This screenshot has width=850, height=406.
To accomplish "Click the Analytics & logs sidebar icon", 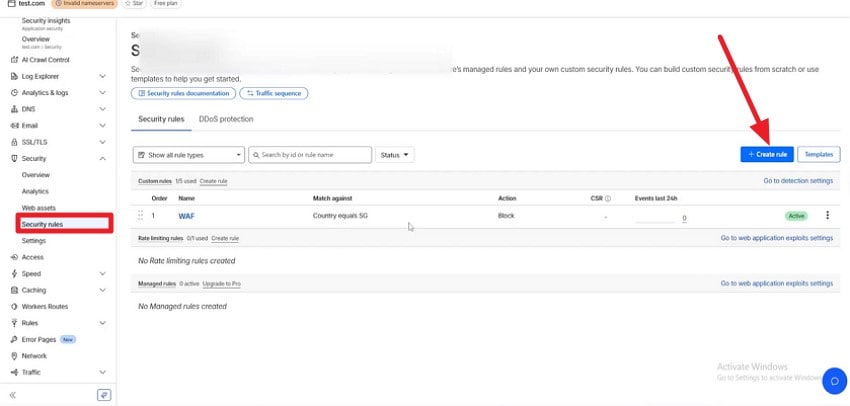I will click(x=15, y=93).
